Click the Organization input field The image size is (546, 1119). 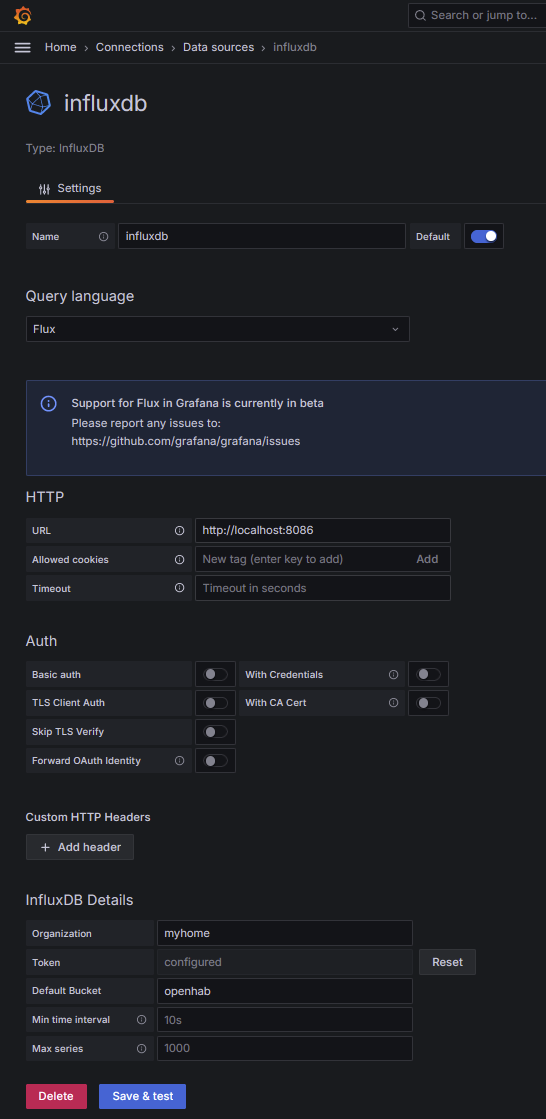[x=285, y=933]
